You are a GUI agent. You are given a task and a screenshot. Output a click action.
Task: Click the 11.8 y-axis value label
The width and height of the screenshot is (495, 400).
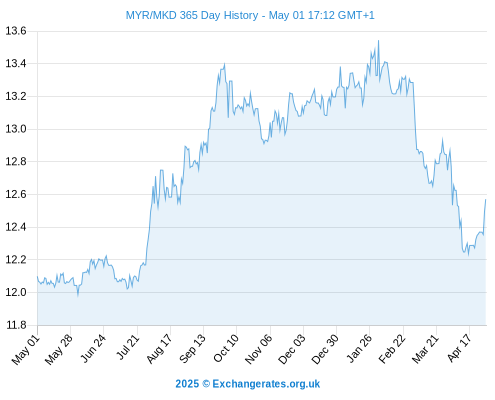(16, 325)
